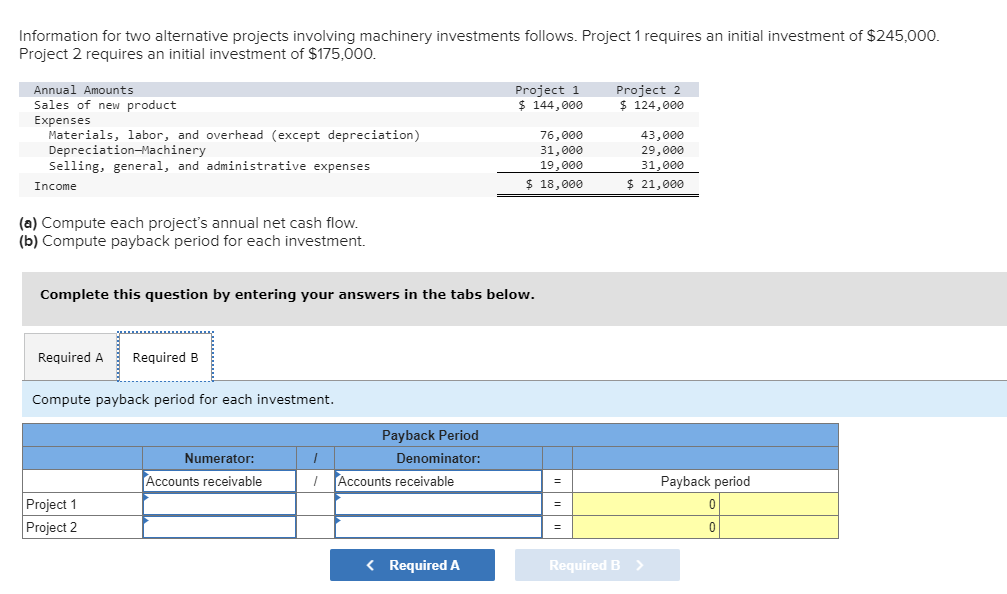Click the Payback Period table header
Image resolution: width=1007 pixels, height=594 pixels.
point(430,434)
